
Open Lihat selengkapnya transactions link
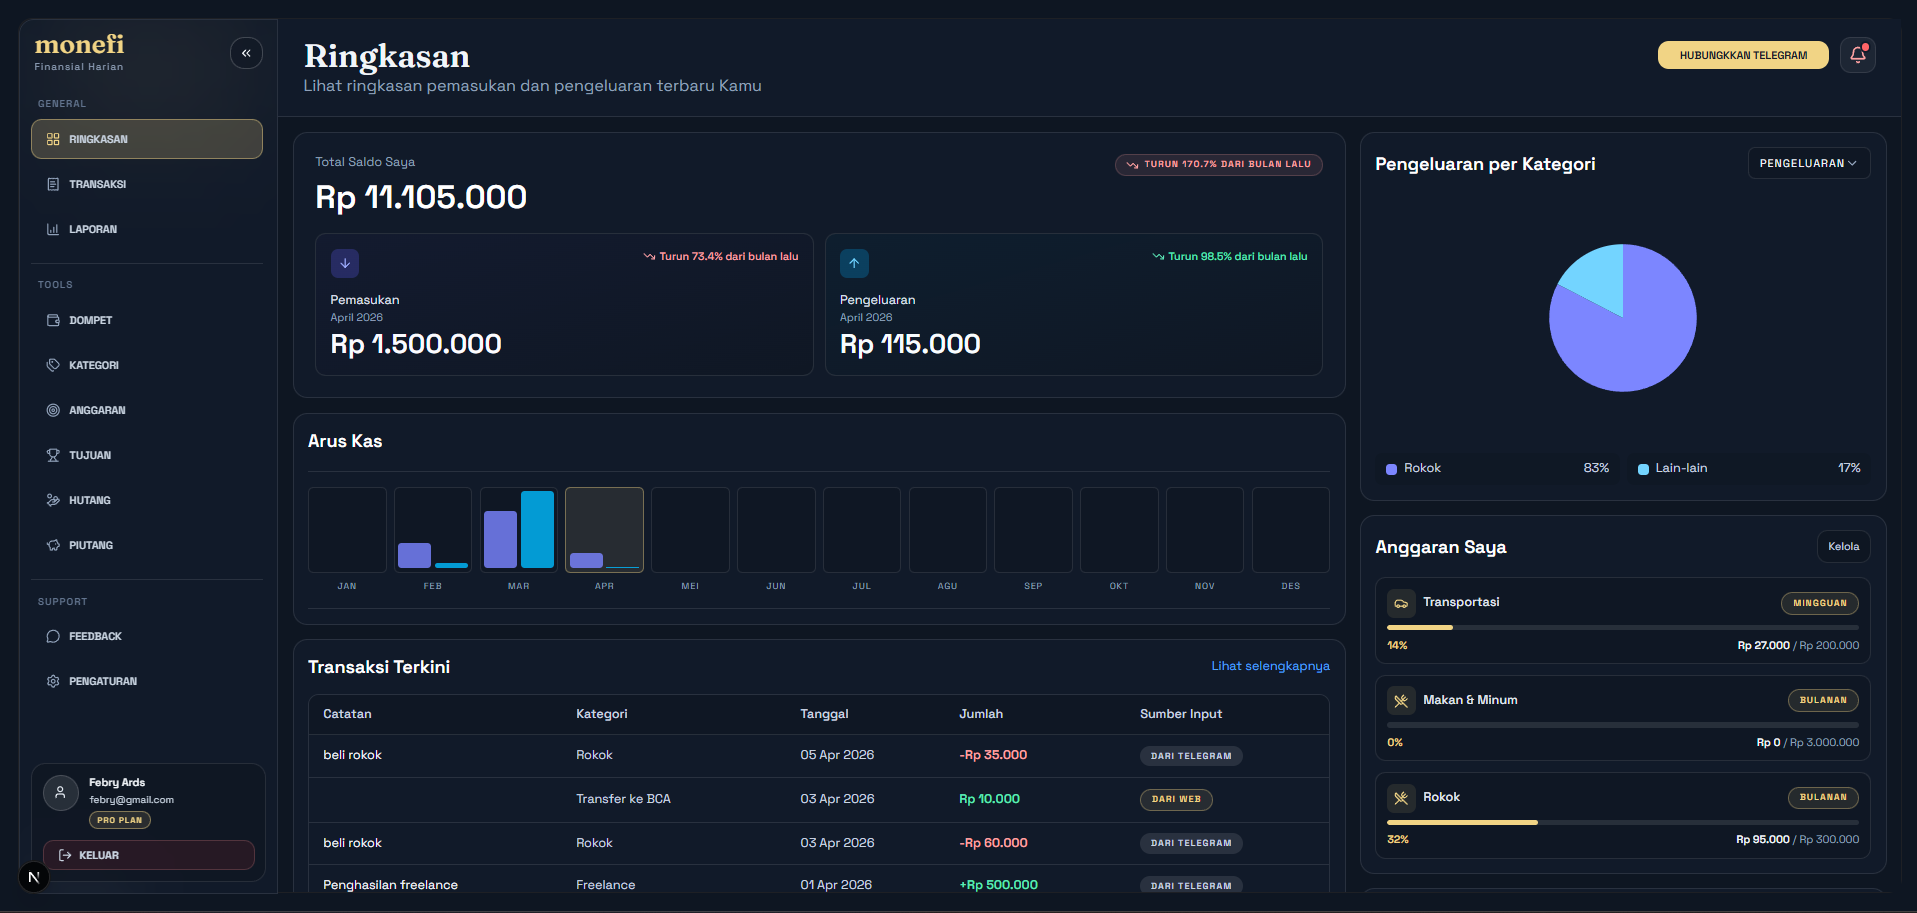[x=1269, y=665]
